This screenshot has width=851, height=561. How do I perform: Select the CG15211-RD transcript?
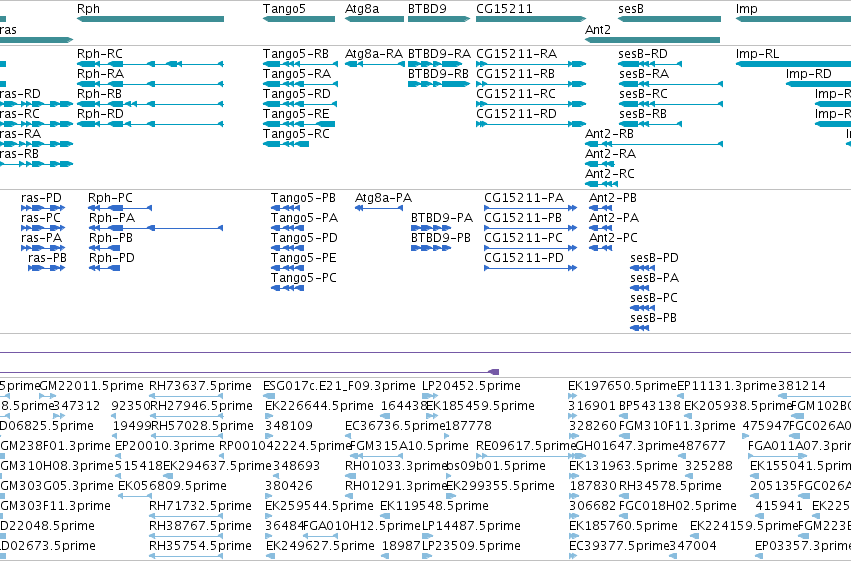coord(531,124)
